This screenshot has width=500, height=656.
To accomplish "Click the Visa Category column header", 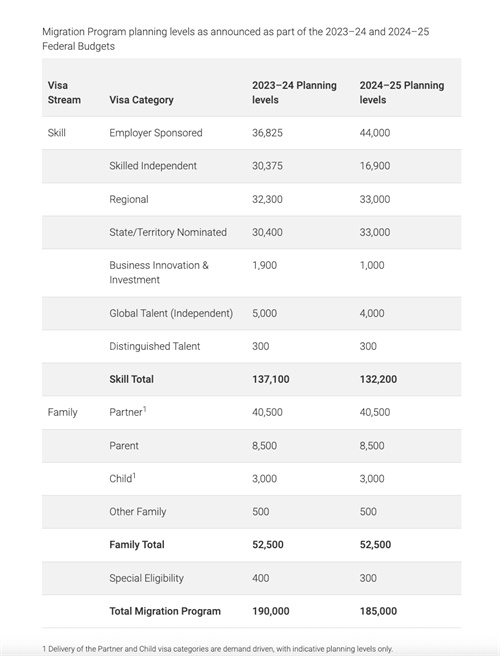I will click(141, 100).
